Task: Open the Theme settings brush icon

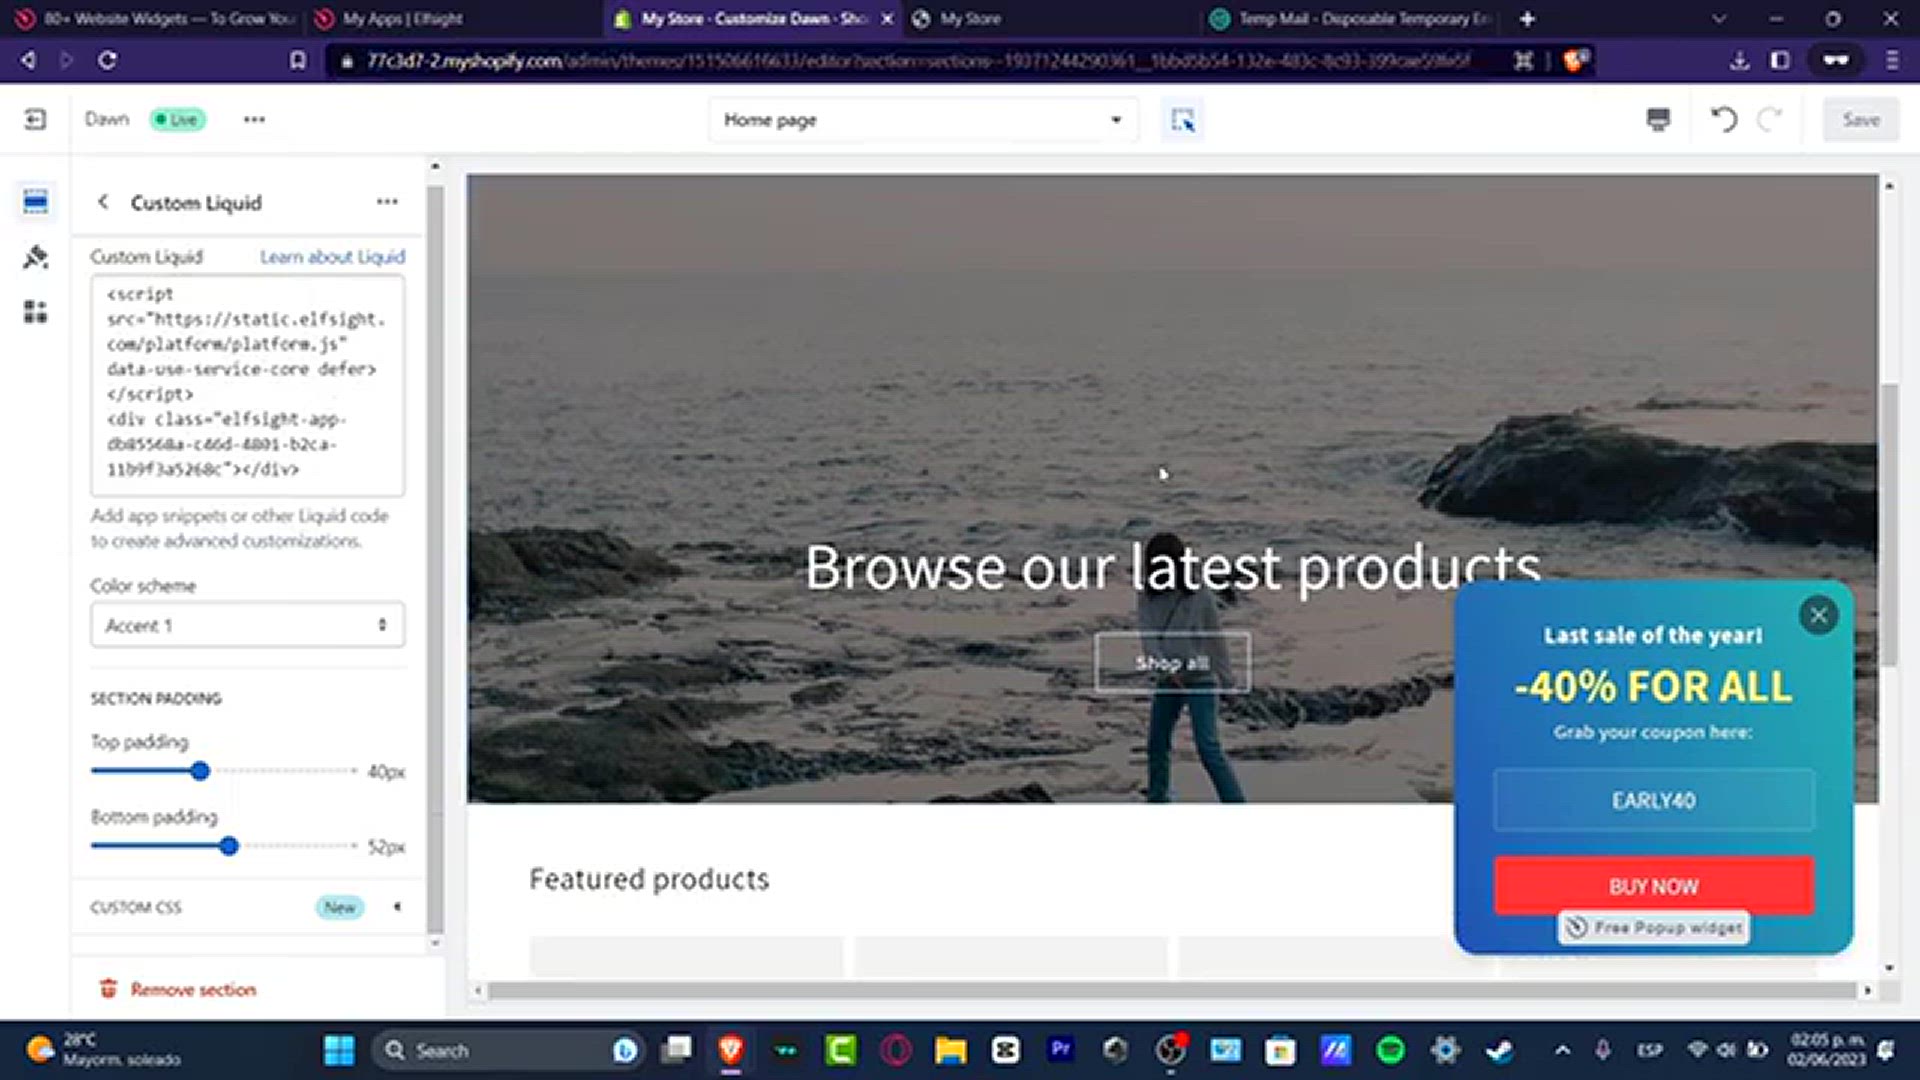Action: (x=35, y=257)
